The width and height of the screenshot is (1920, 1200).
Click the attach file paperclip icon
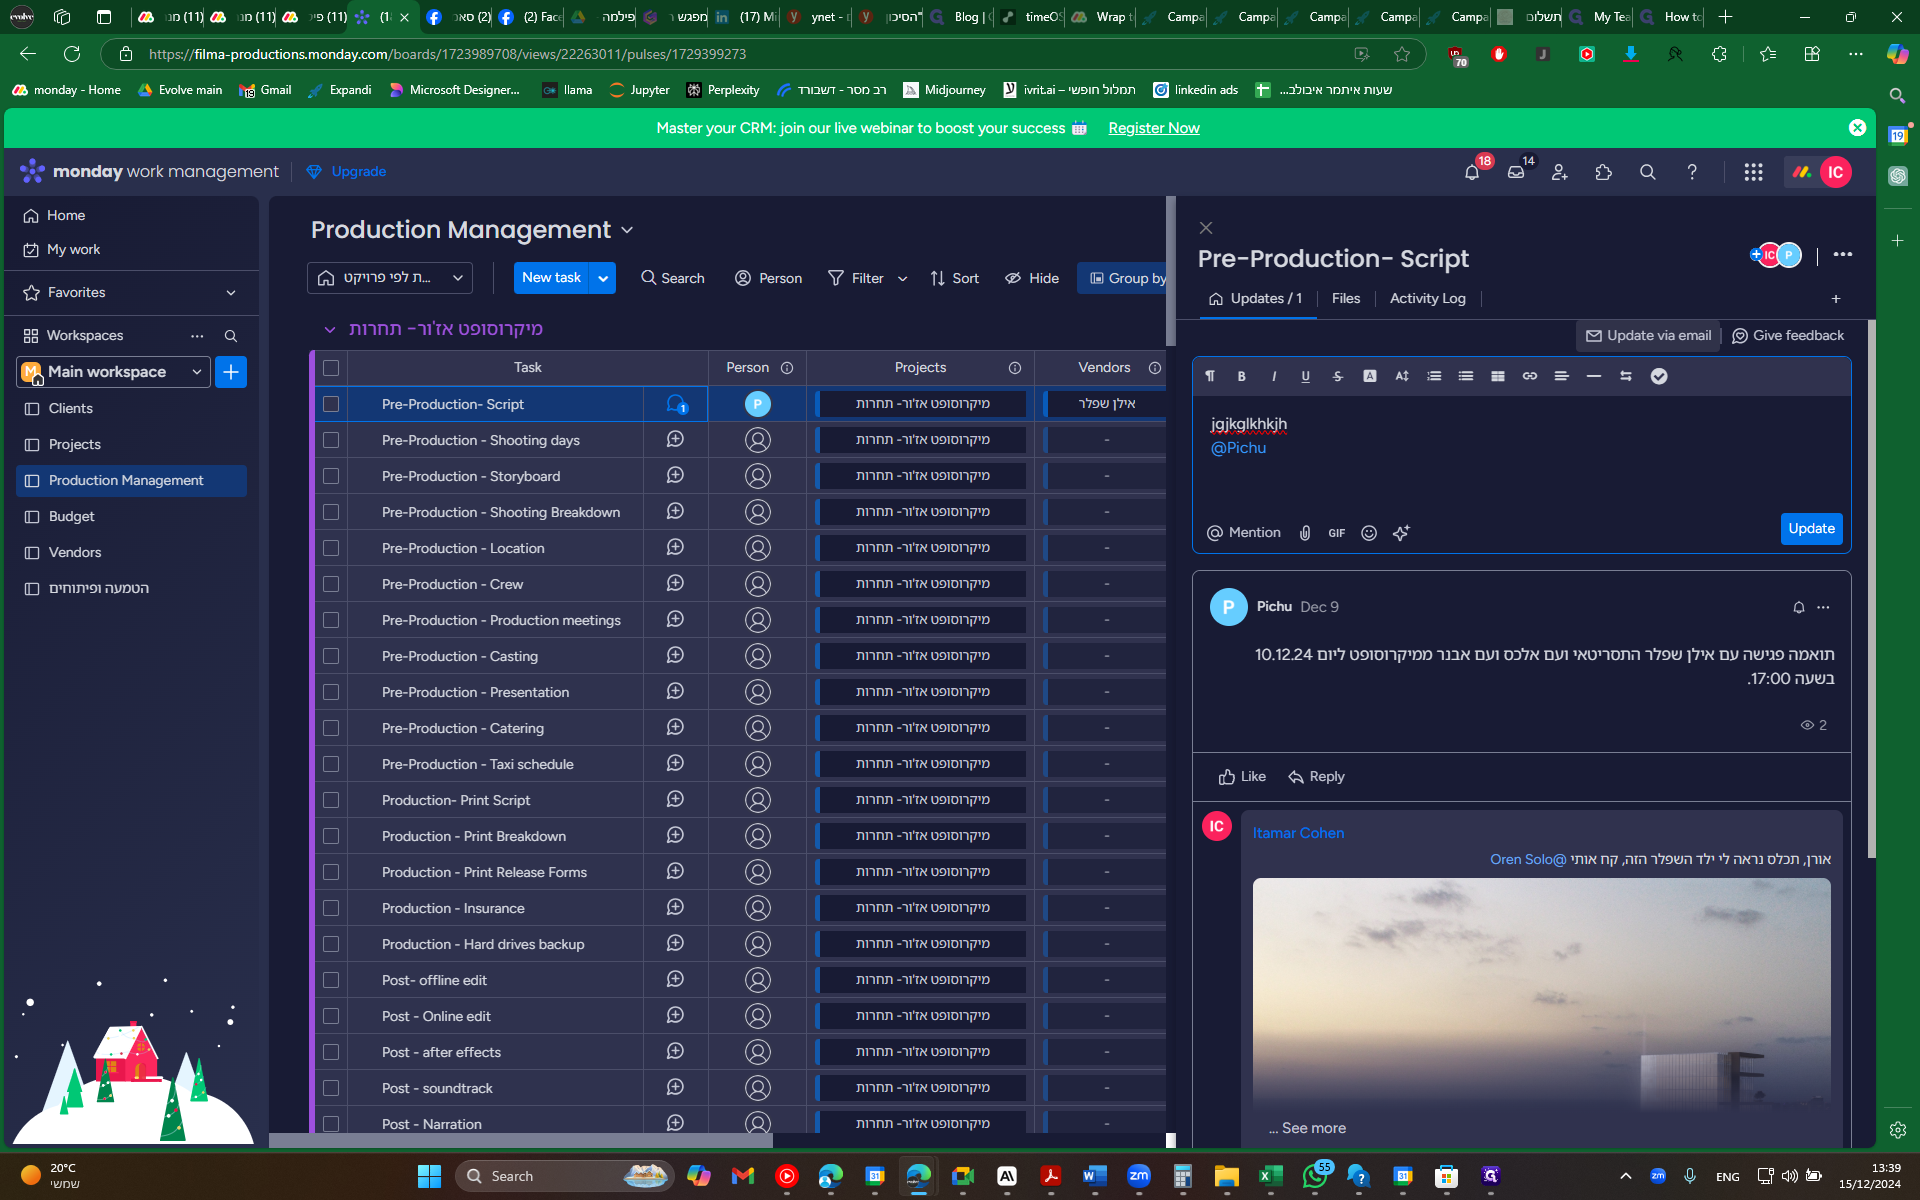(1305, 533)
